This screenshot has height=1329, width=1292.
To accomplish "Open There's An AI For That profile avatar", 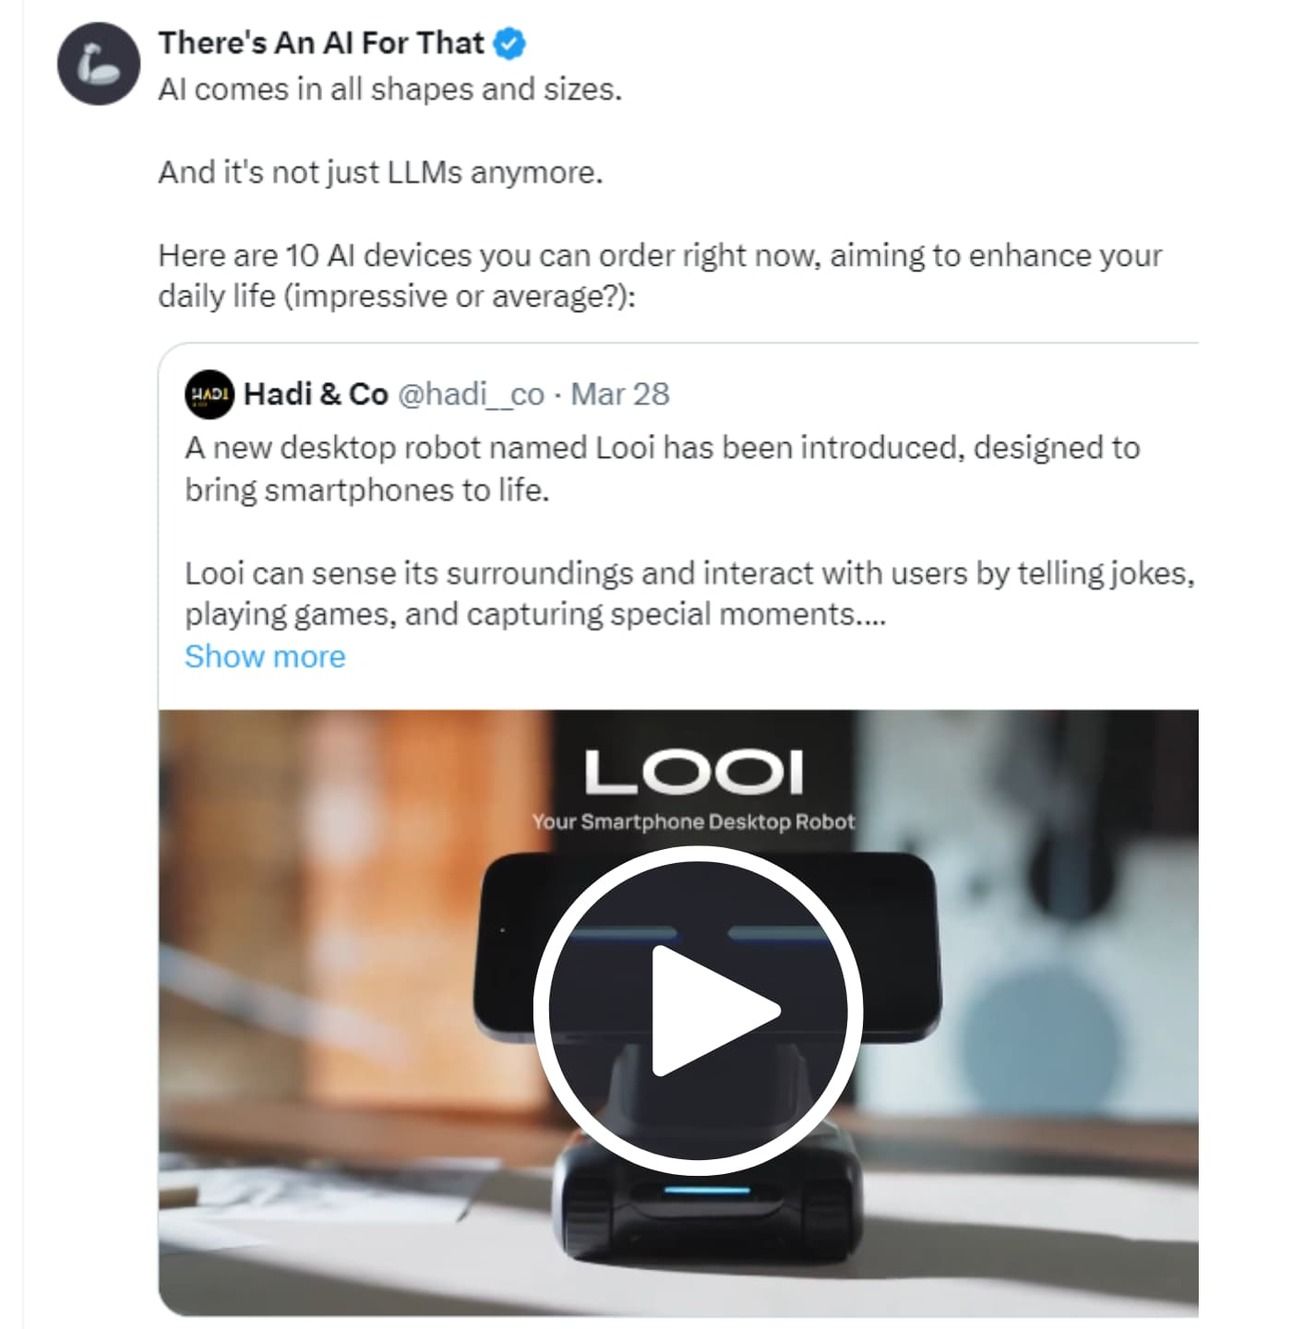I will click(x=98, y=64).
